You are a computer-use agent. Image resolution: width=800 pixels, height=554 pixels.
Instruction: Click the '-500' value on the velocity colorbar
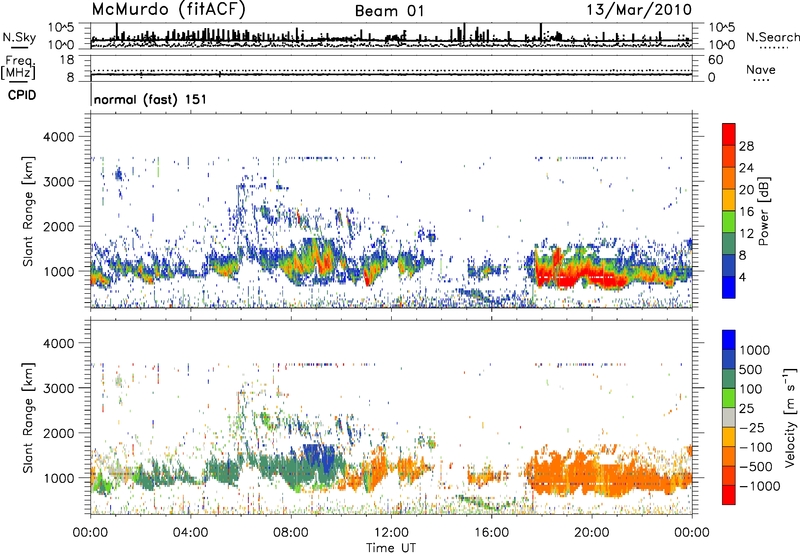756,467
